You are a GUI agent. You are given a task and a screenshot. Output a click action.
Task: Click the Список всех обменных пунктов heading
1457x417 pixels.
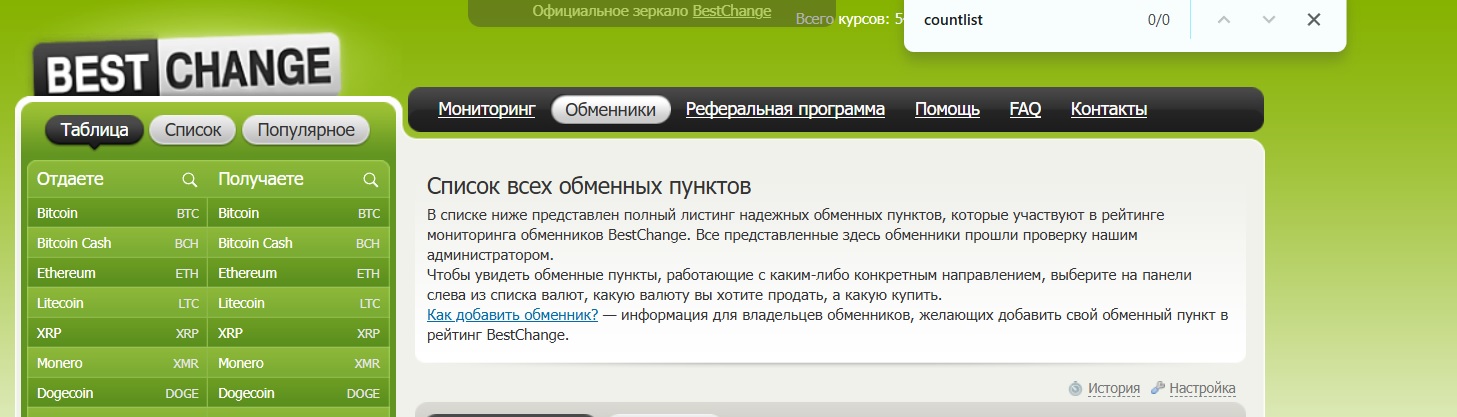(x=588, y=187)
